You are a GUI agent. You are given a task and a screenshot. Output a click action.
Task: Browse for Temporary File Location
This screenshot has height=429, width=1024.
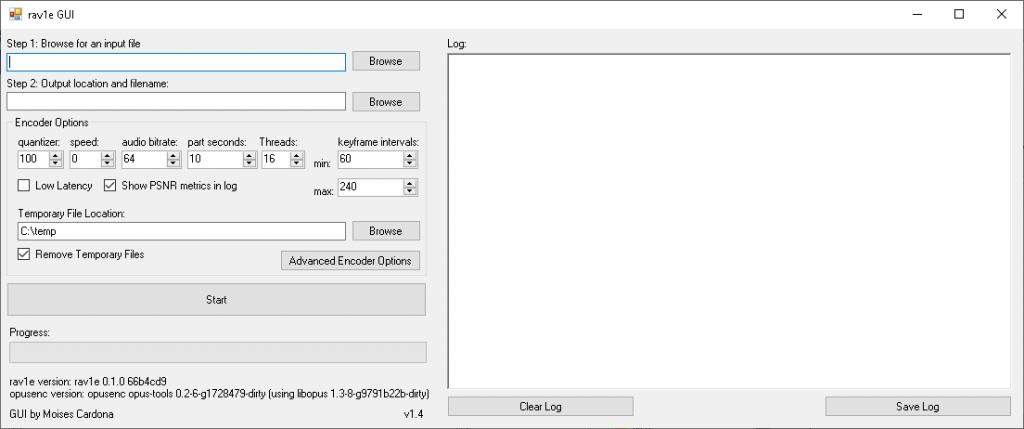(x=386, y=231)
